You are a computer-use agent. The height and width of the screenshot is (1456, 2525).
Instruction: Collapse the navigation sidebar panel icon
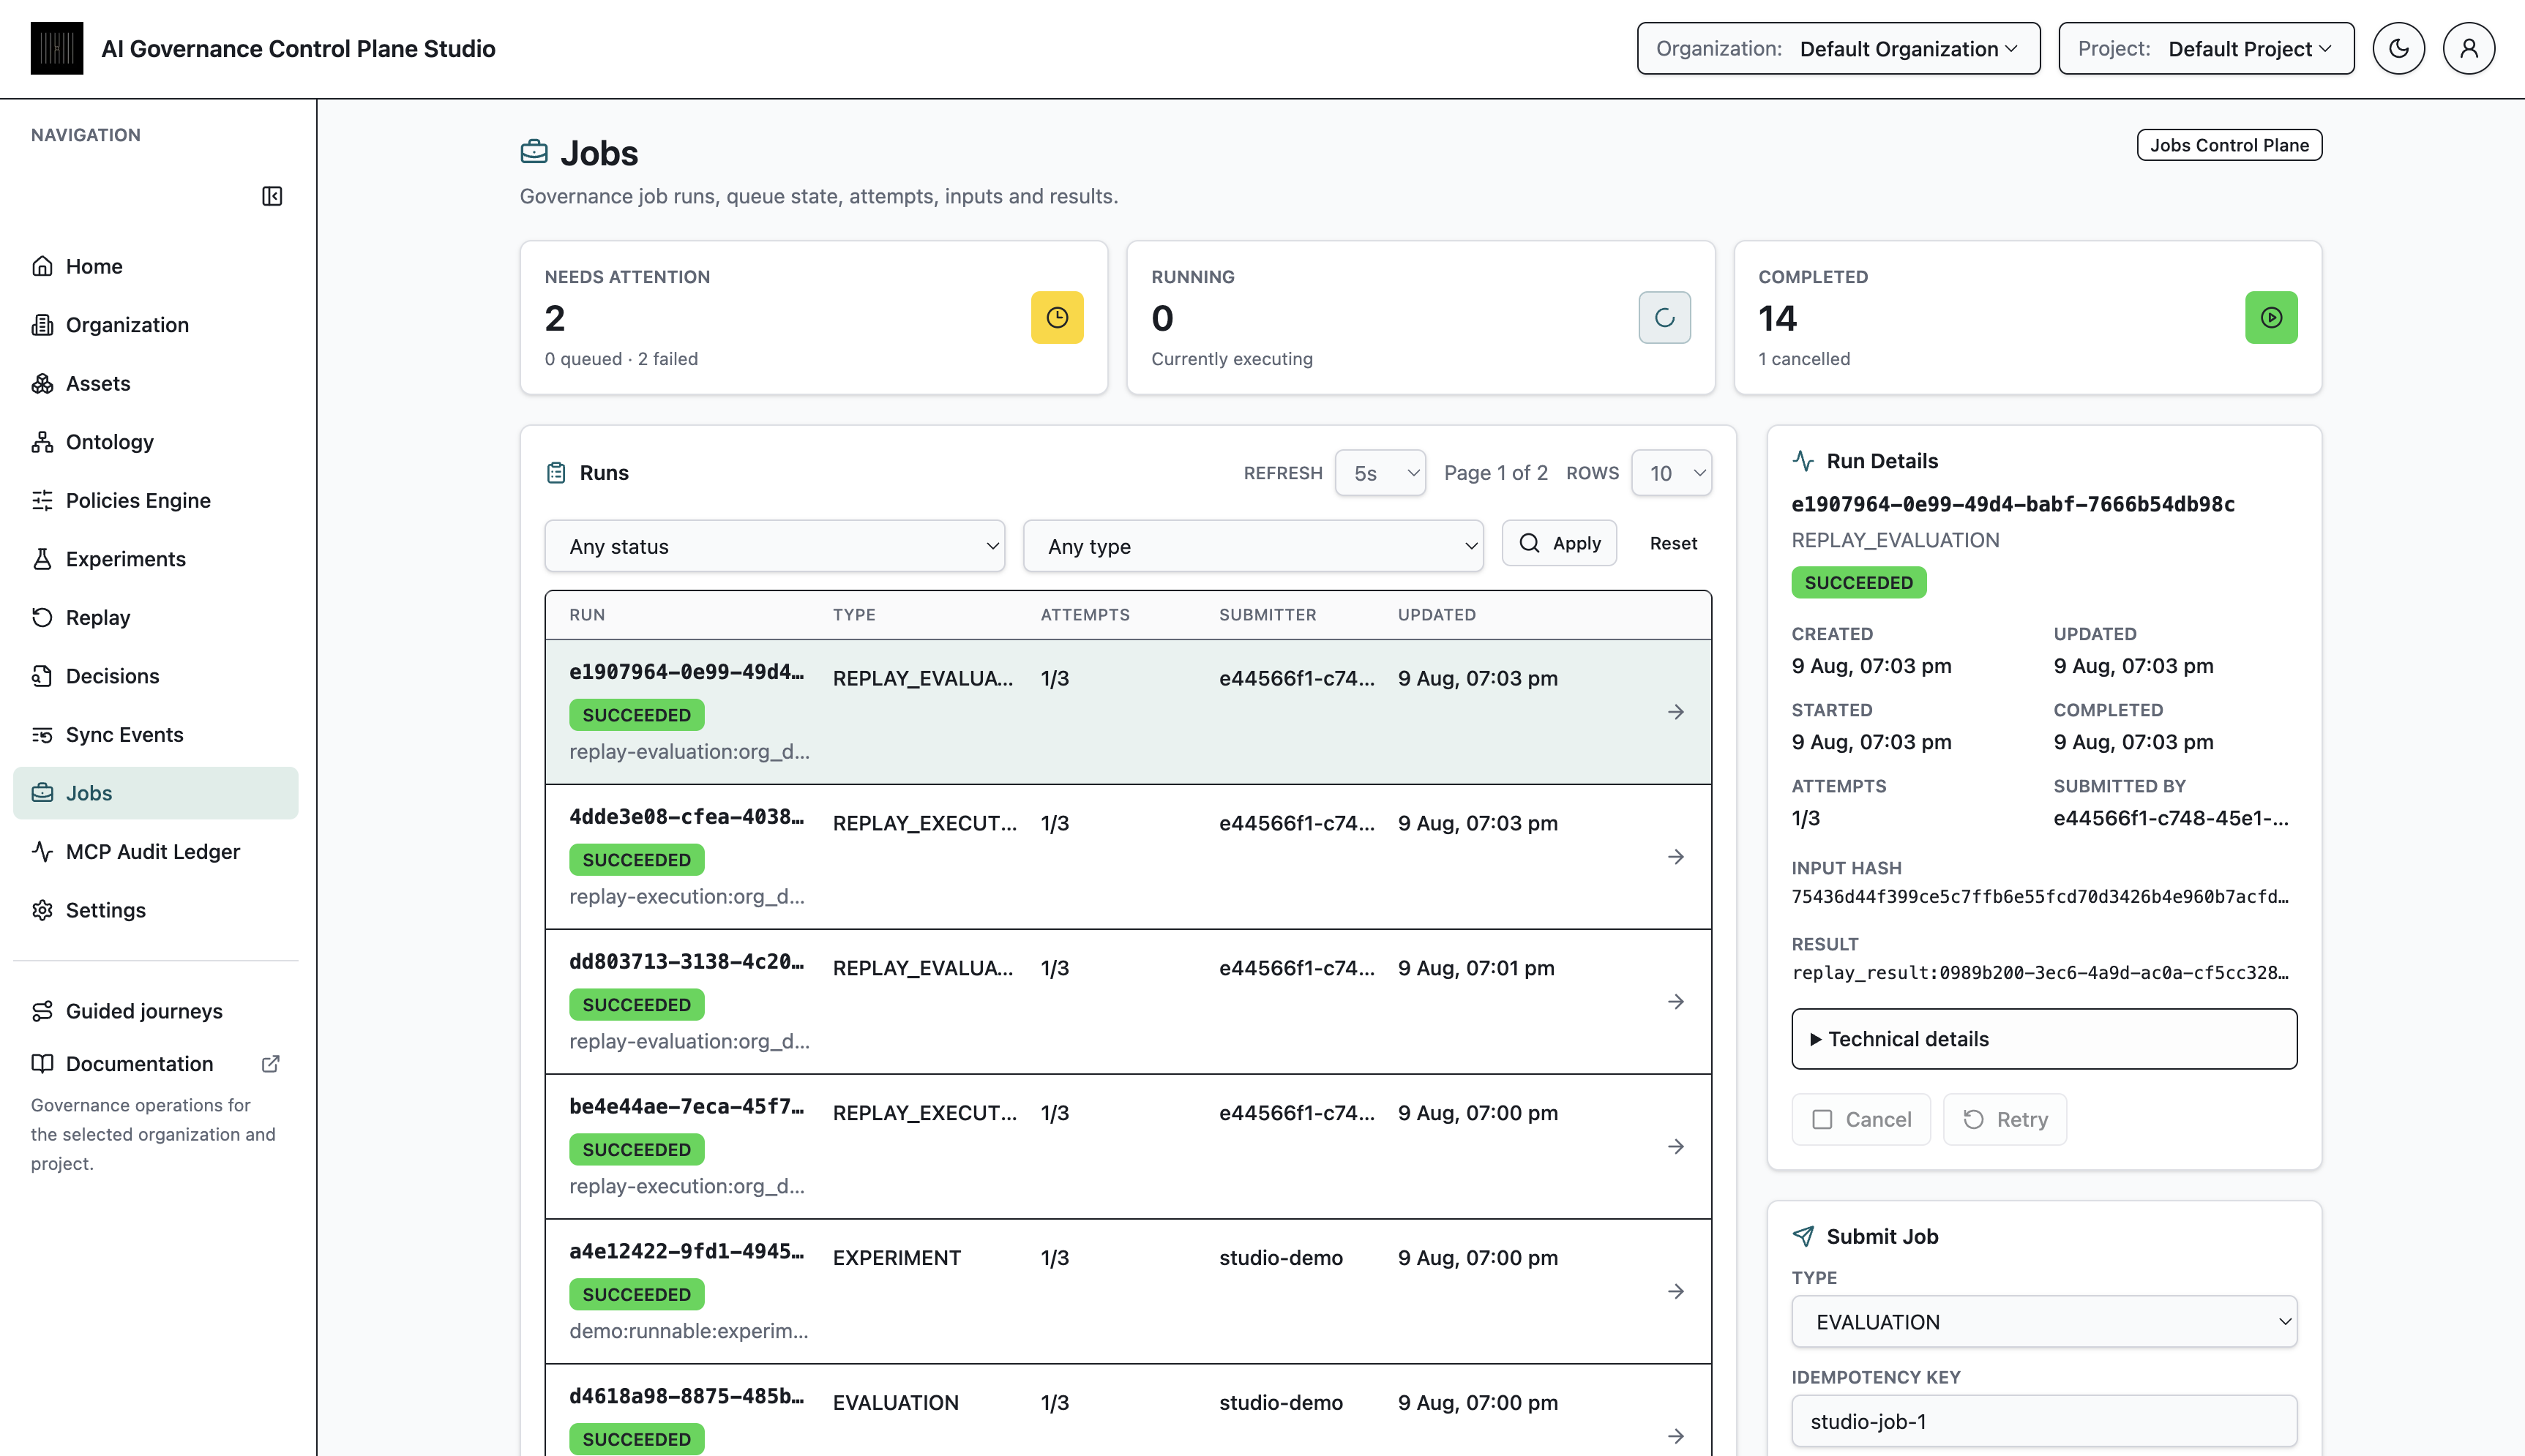click(272, 196)
